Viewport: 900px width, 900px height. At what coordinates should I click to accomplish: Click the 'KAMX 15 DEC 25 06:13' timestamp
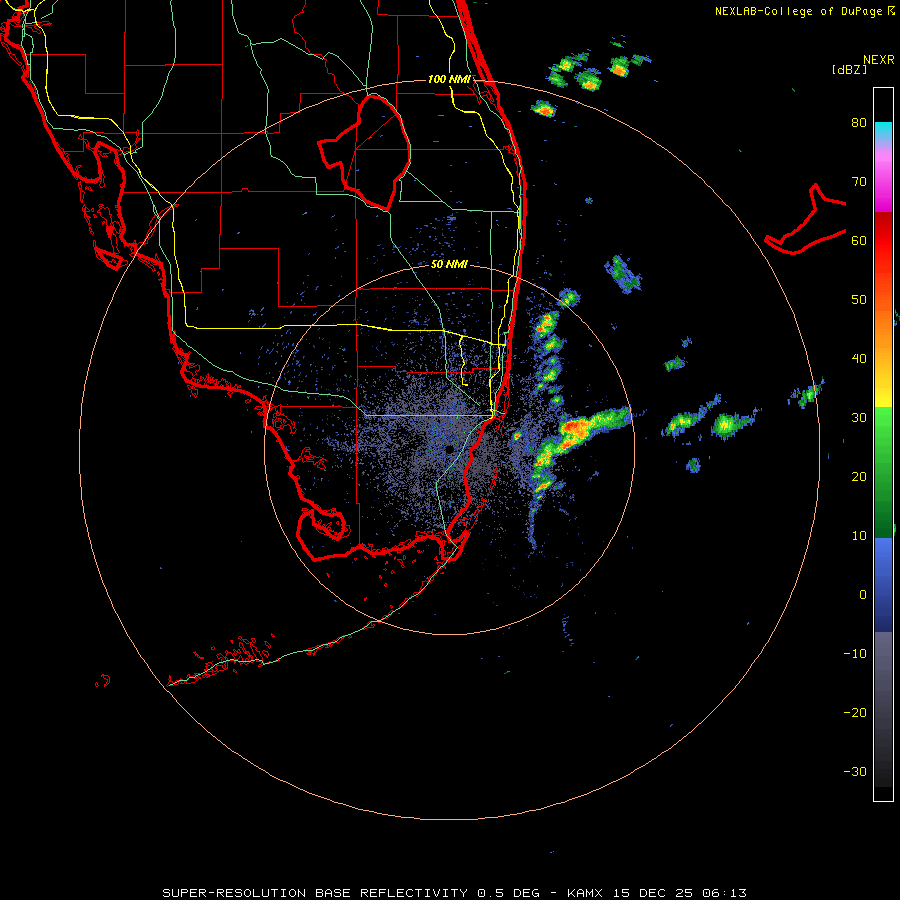[657, 893]
